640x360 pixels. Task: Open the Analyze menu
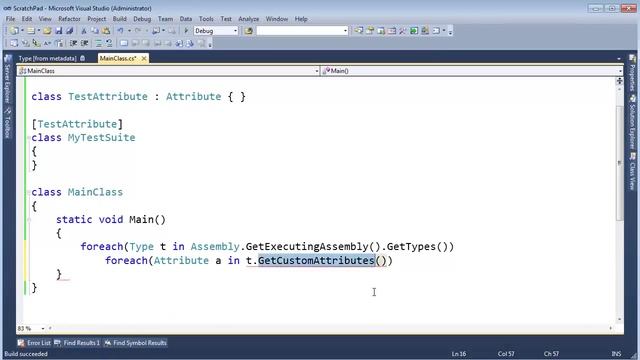coord(249,19)
